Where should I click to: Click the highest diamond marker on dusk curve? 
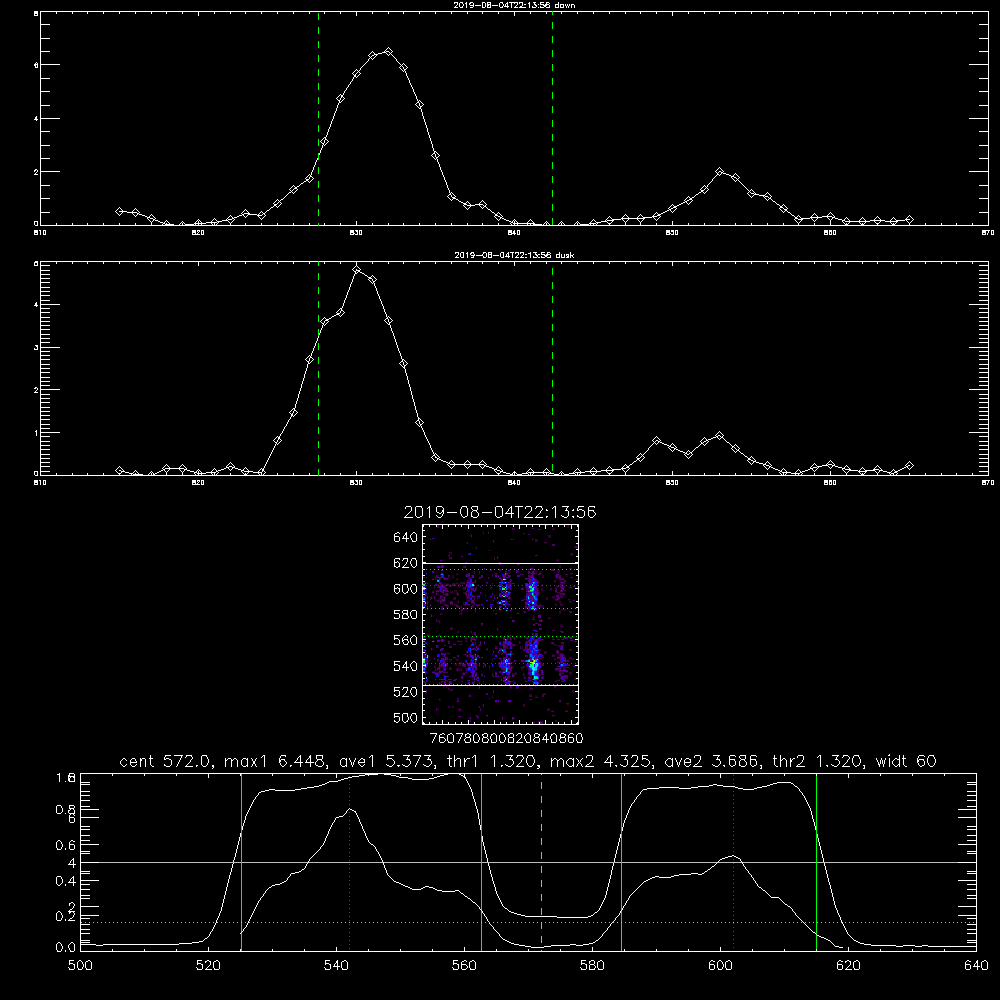(x=357, y=270)
